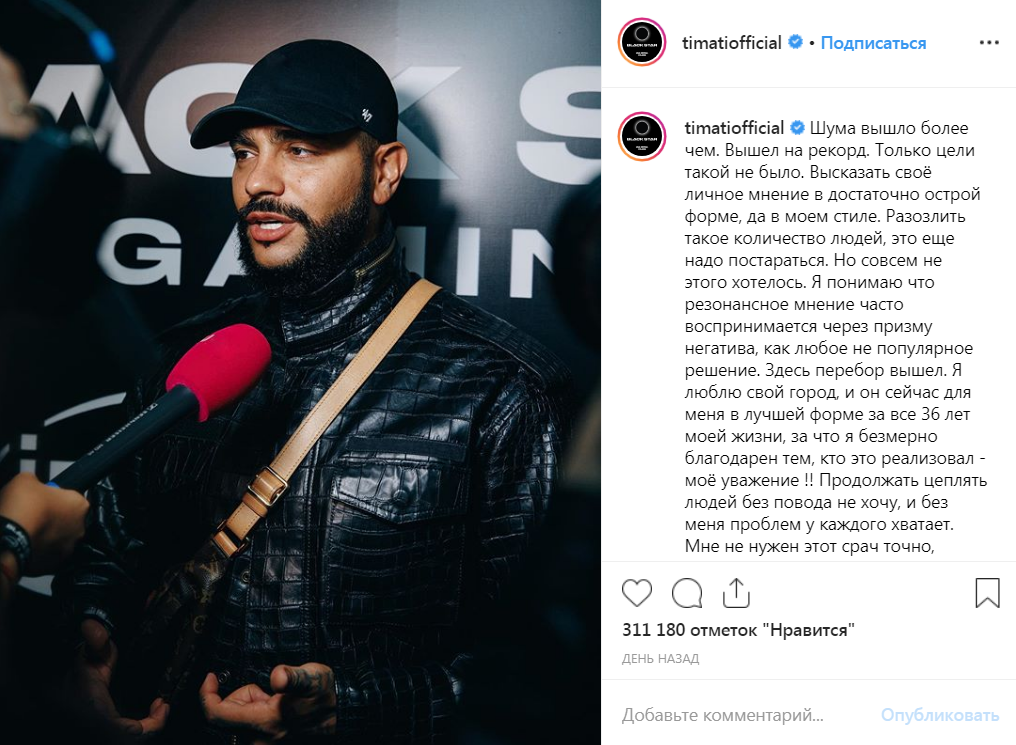1016x745 pixels.
Task: Open the three-dots more options menu
Action: tap(989, 43)
